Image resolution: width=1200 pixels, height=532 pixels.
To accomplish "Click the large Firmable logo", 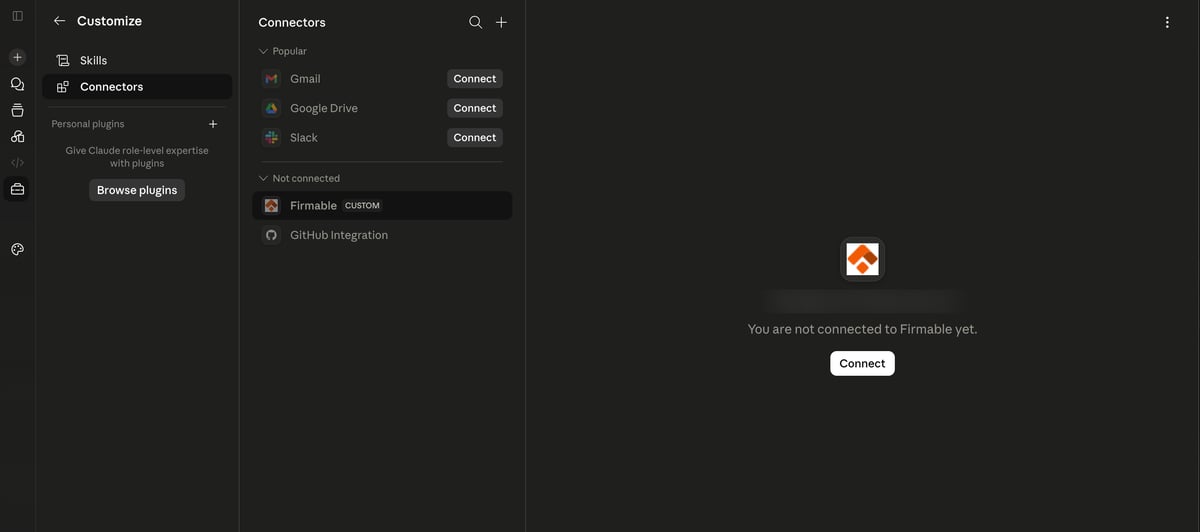I will click(x=862, y=259).
